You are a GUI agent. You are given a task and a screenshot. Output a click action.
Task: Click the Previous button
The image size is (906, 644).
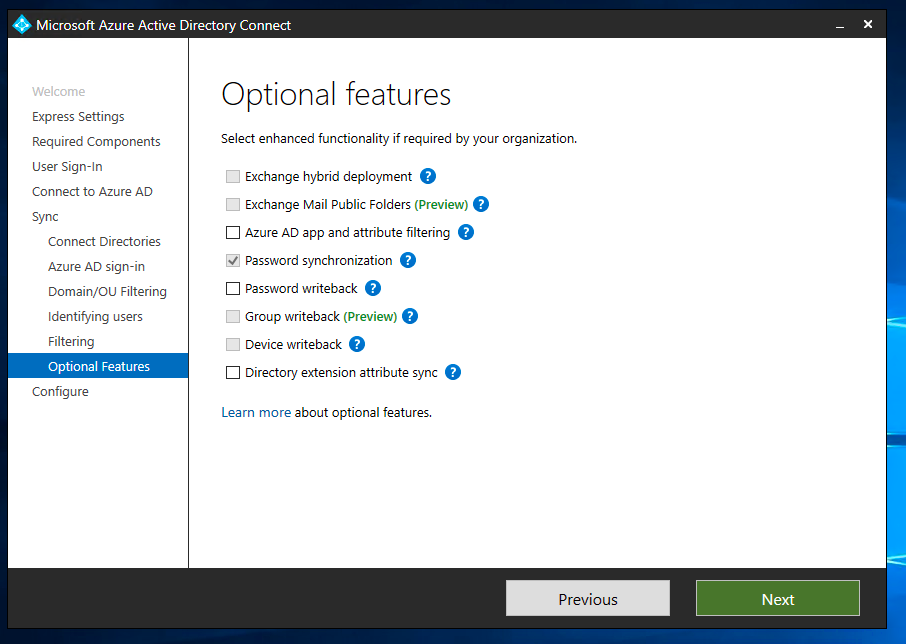point(588,598)
